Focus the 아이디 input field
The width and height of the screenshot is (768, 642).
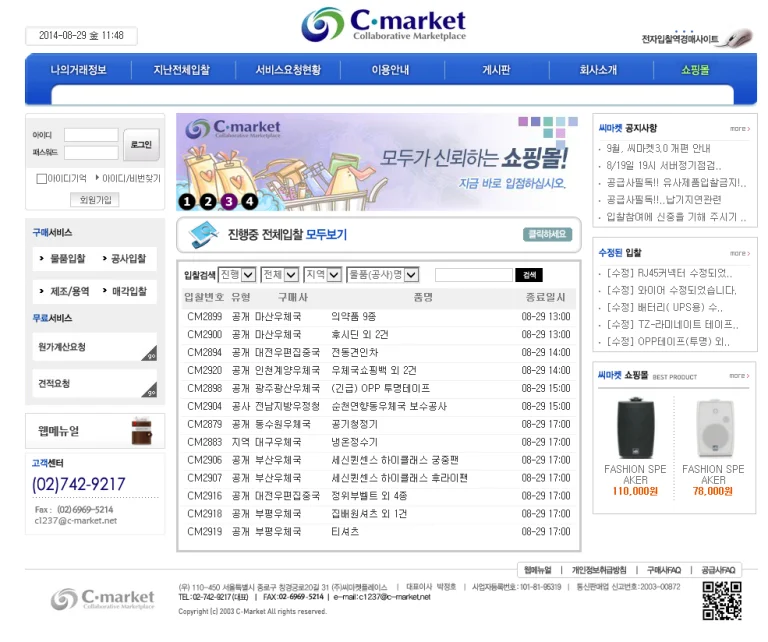tap(91, 135)
